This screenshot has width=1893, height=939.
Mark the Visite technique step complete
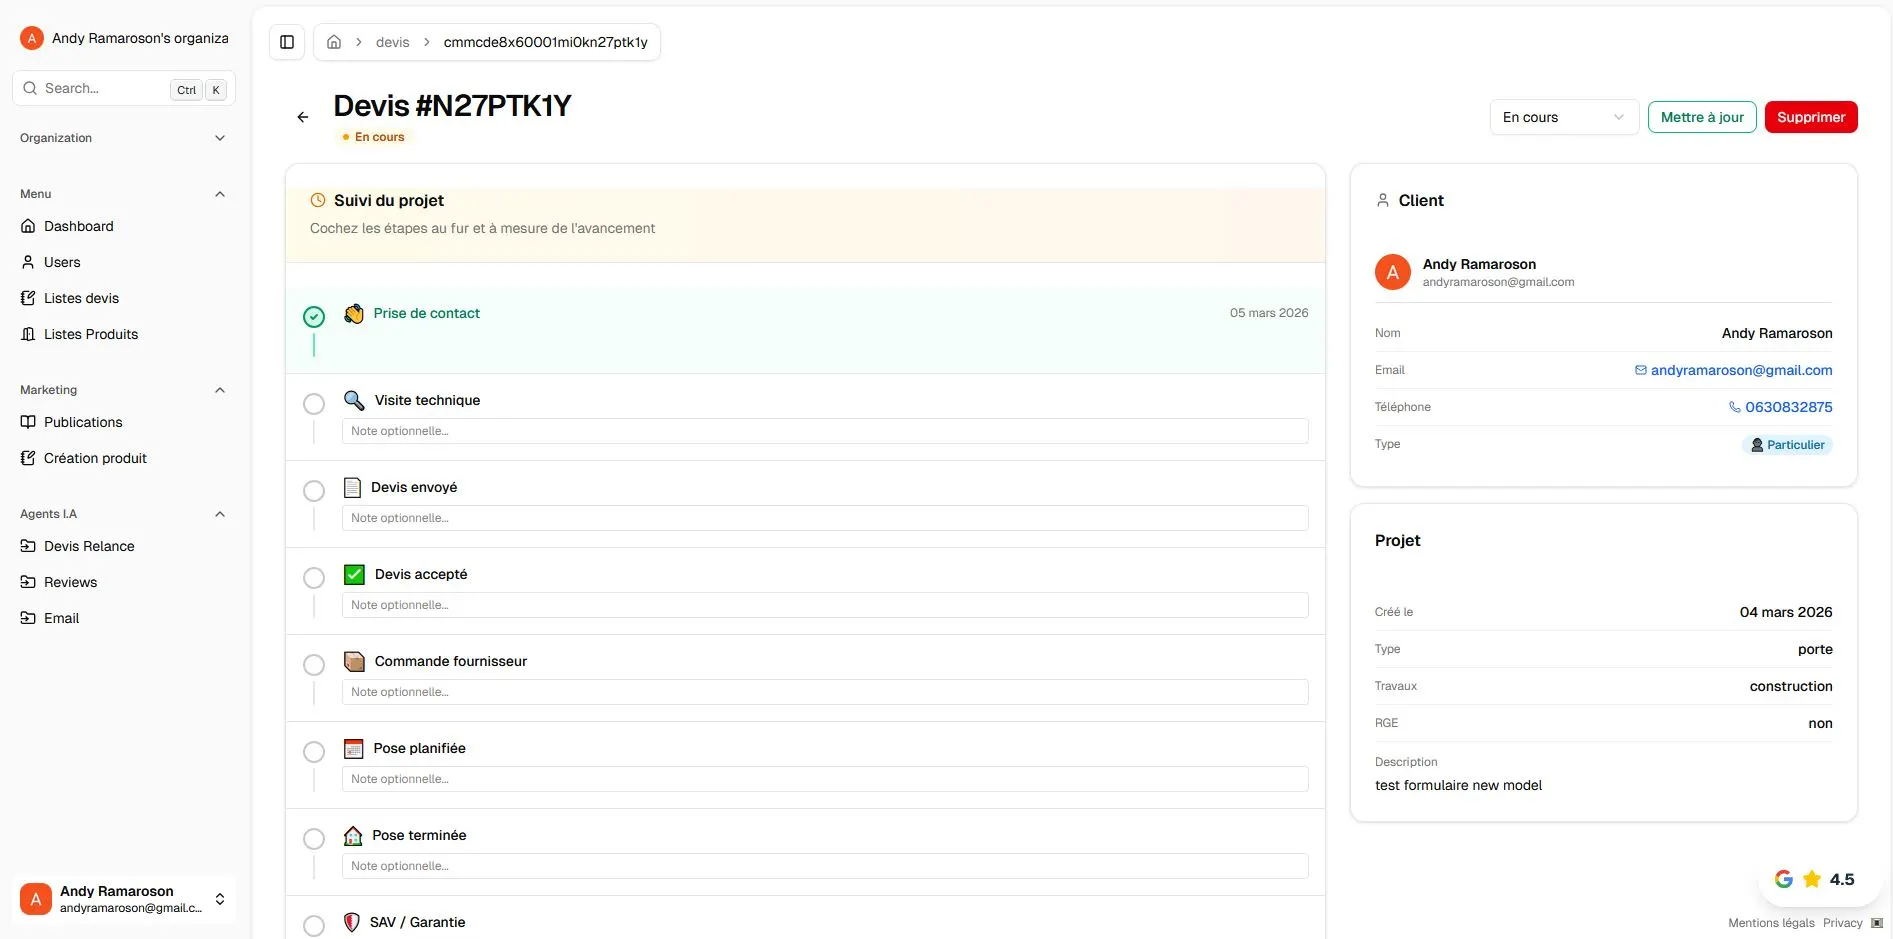(x=314, y=403)
